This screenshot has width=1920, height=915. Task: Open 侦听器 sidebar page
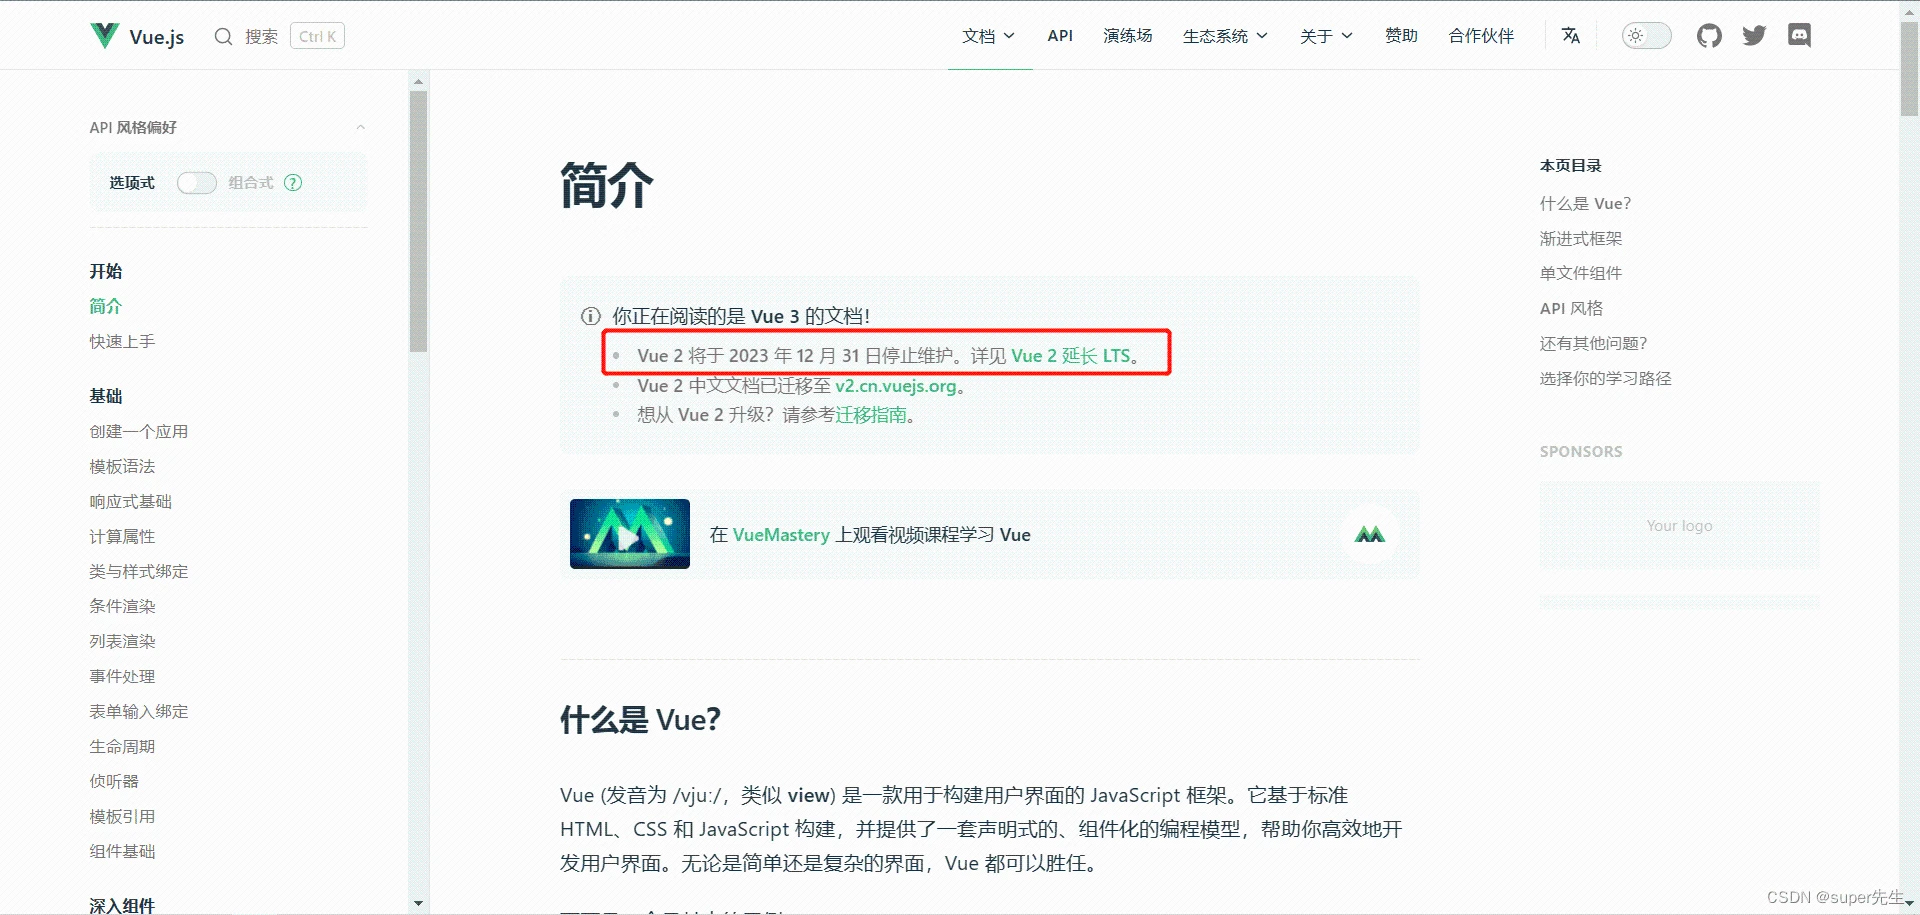114,782
